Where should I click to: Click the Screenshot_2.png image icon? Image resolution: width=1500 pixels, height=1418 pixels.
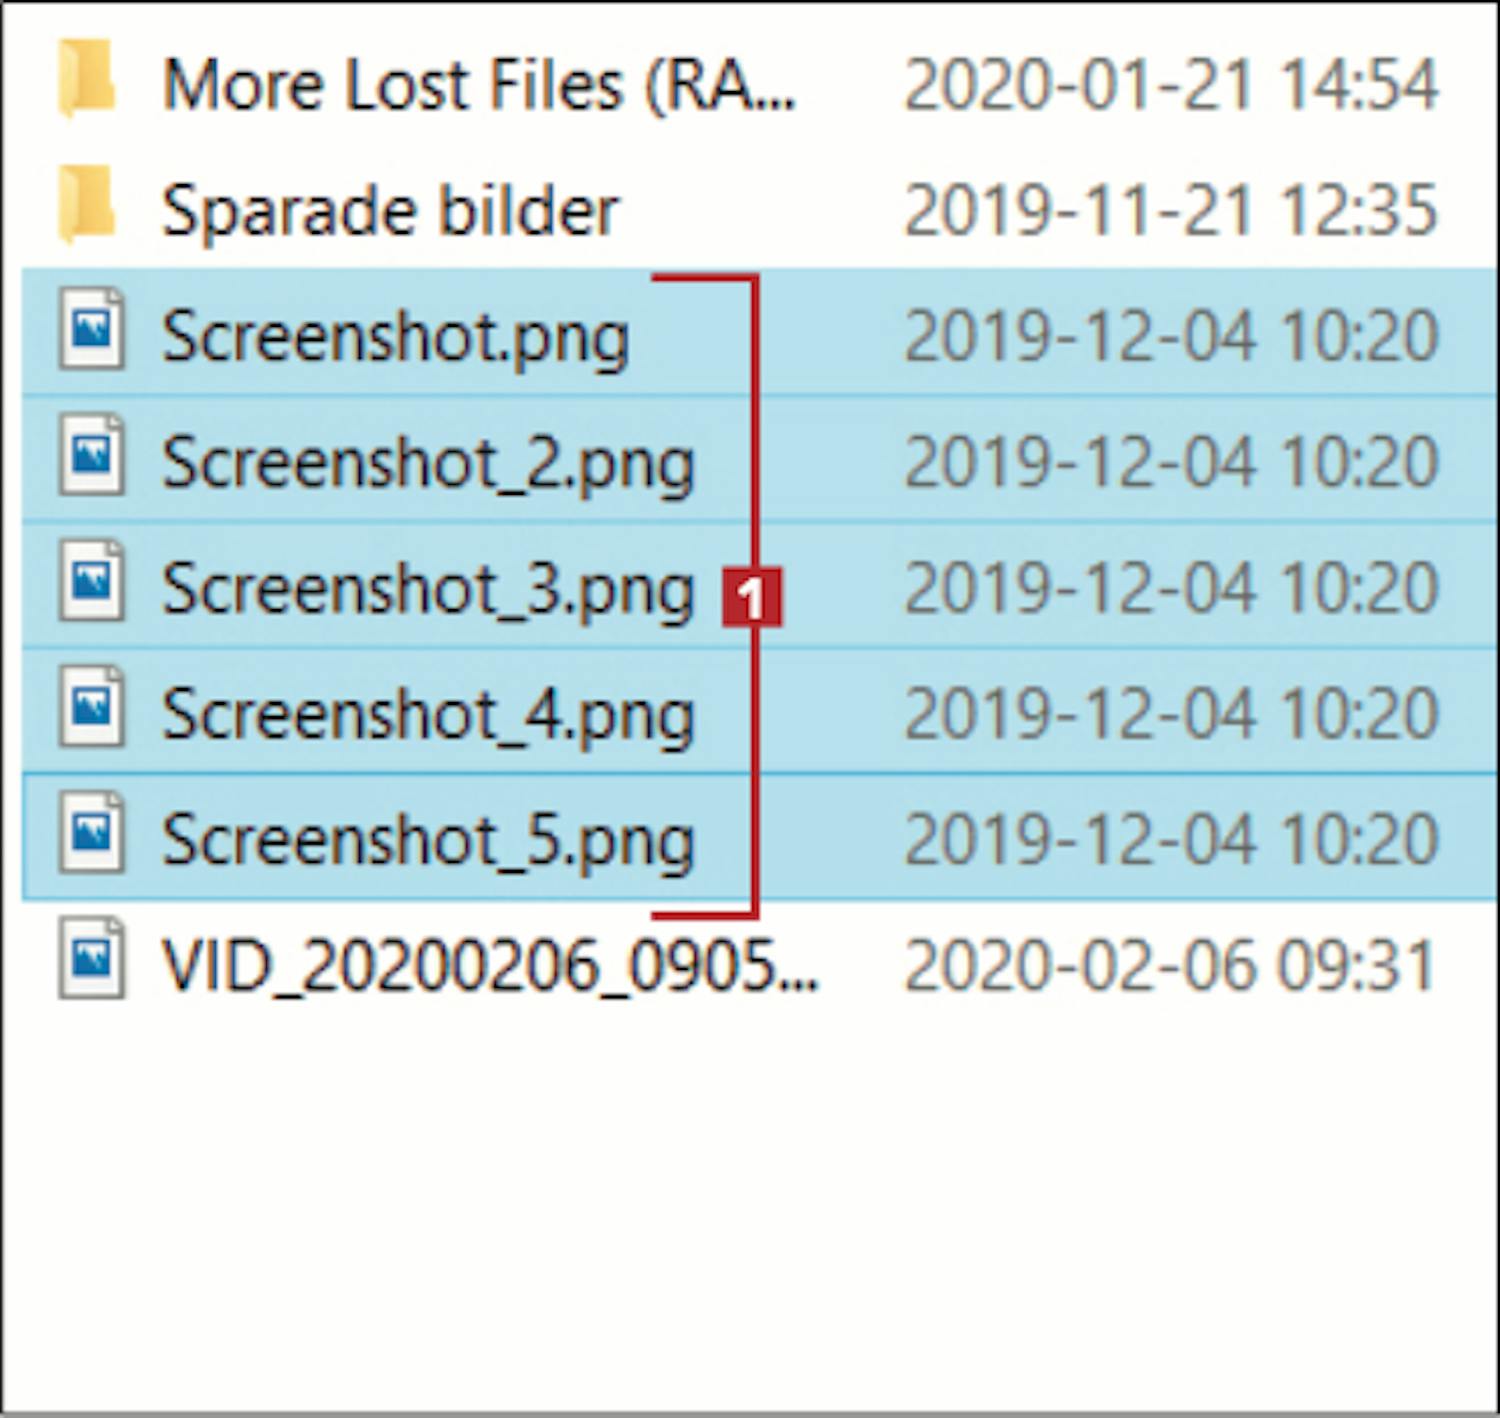[92, 456]
